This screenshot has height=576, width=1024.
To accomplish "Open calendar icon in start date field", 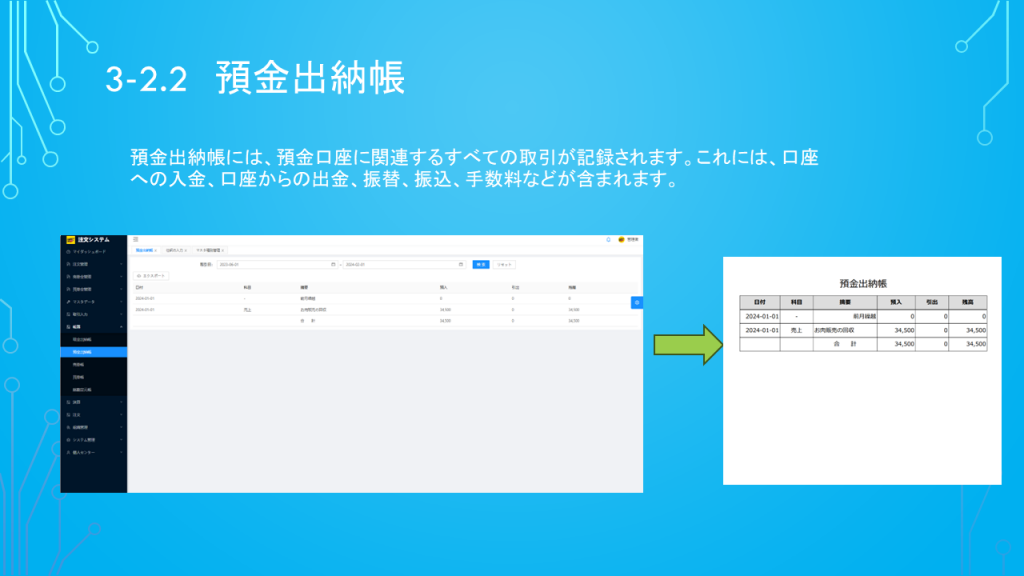I will 333,264.
